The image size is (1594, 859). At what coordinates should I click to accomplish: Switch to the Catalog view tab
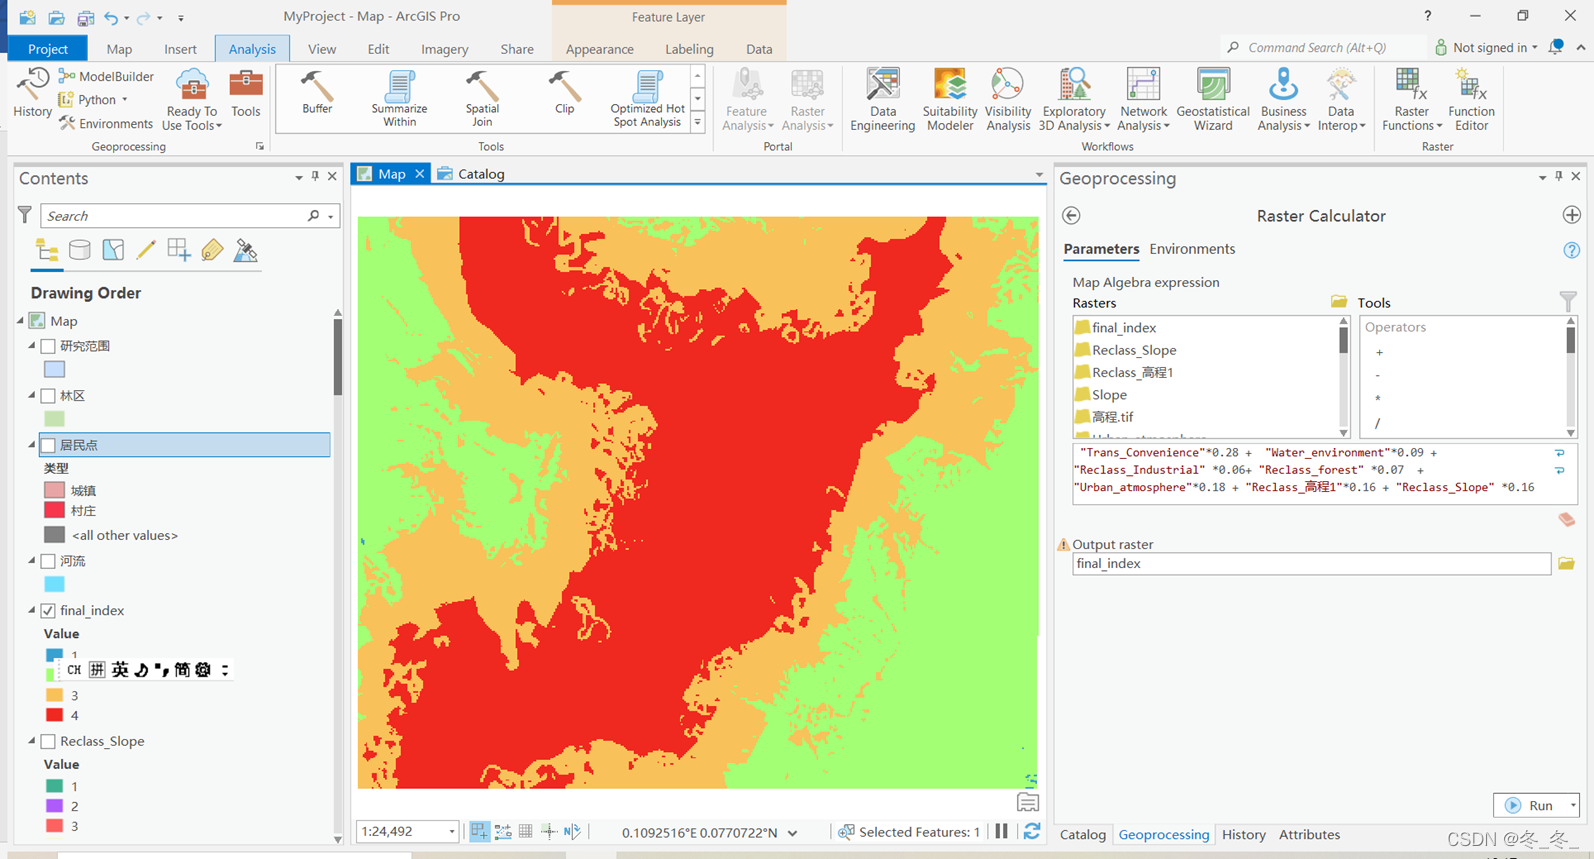[x=471, y=174]
